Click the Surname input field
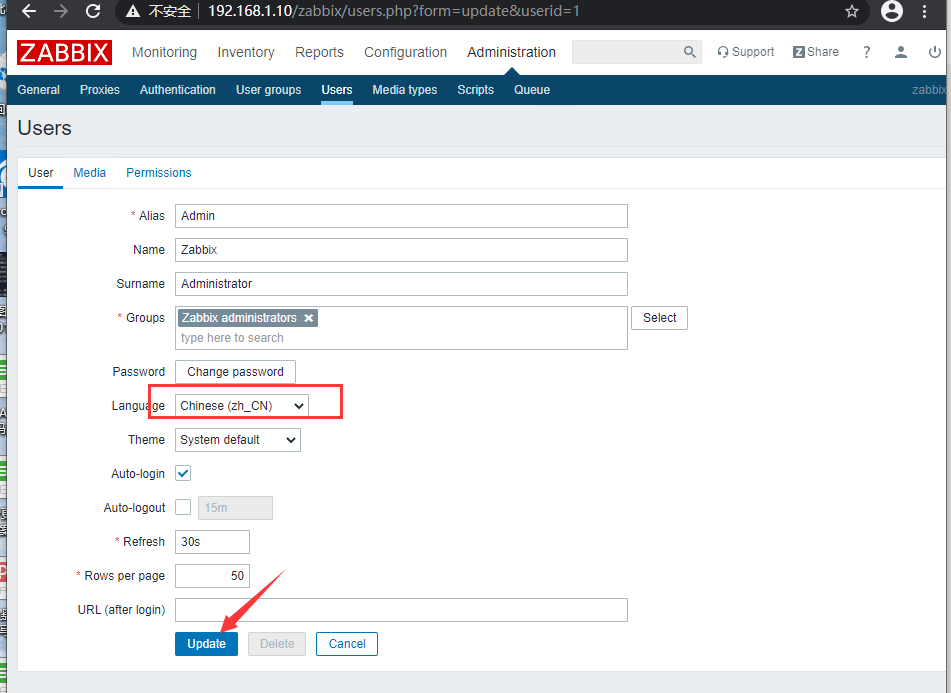951x693 pixels. click(402, 284)
